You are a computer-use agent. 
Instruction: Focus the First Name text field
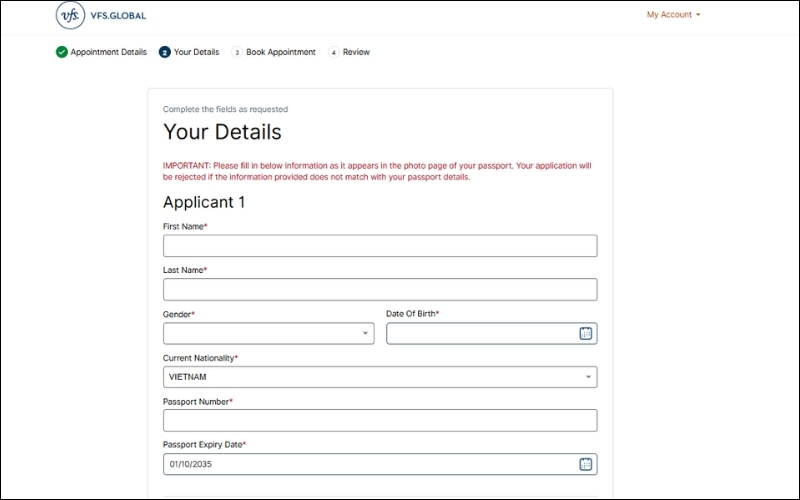click(380, 246)
